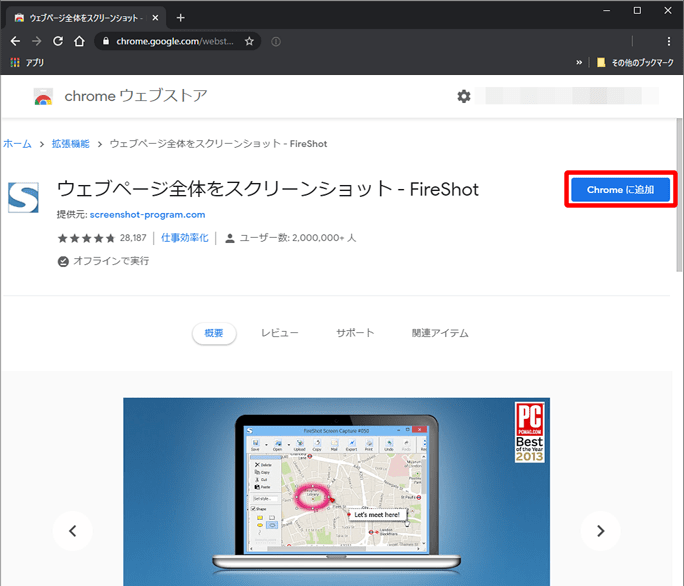This screenshot has height=586, width=684.
Task: Click the FireShot extension logo
Action: [24, 198]
